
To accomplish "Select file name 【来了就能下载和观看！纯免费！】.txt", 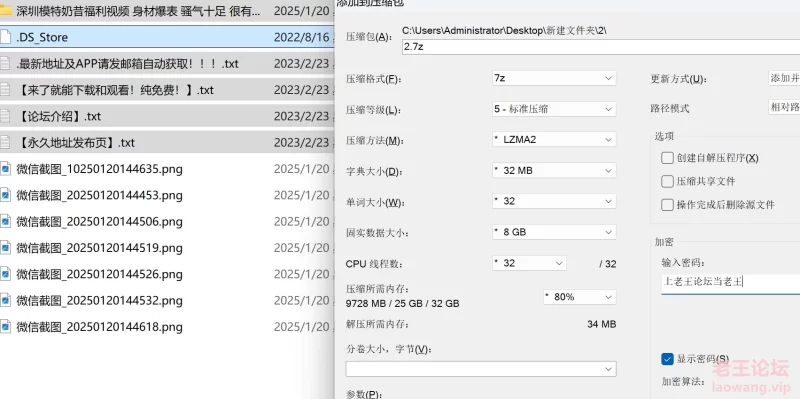I will [115, 90].
